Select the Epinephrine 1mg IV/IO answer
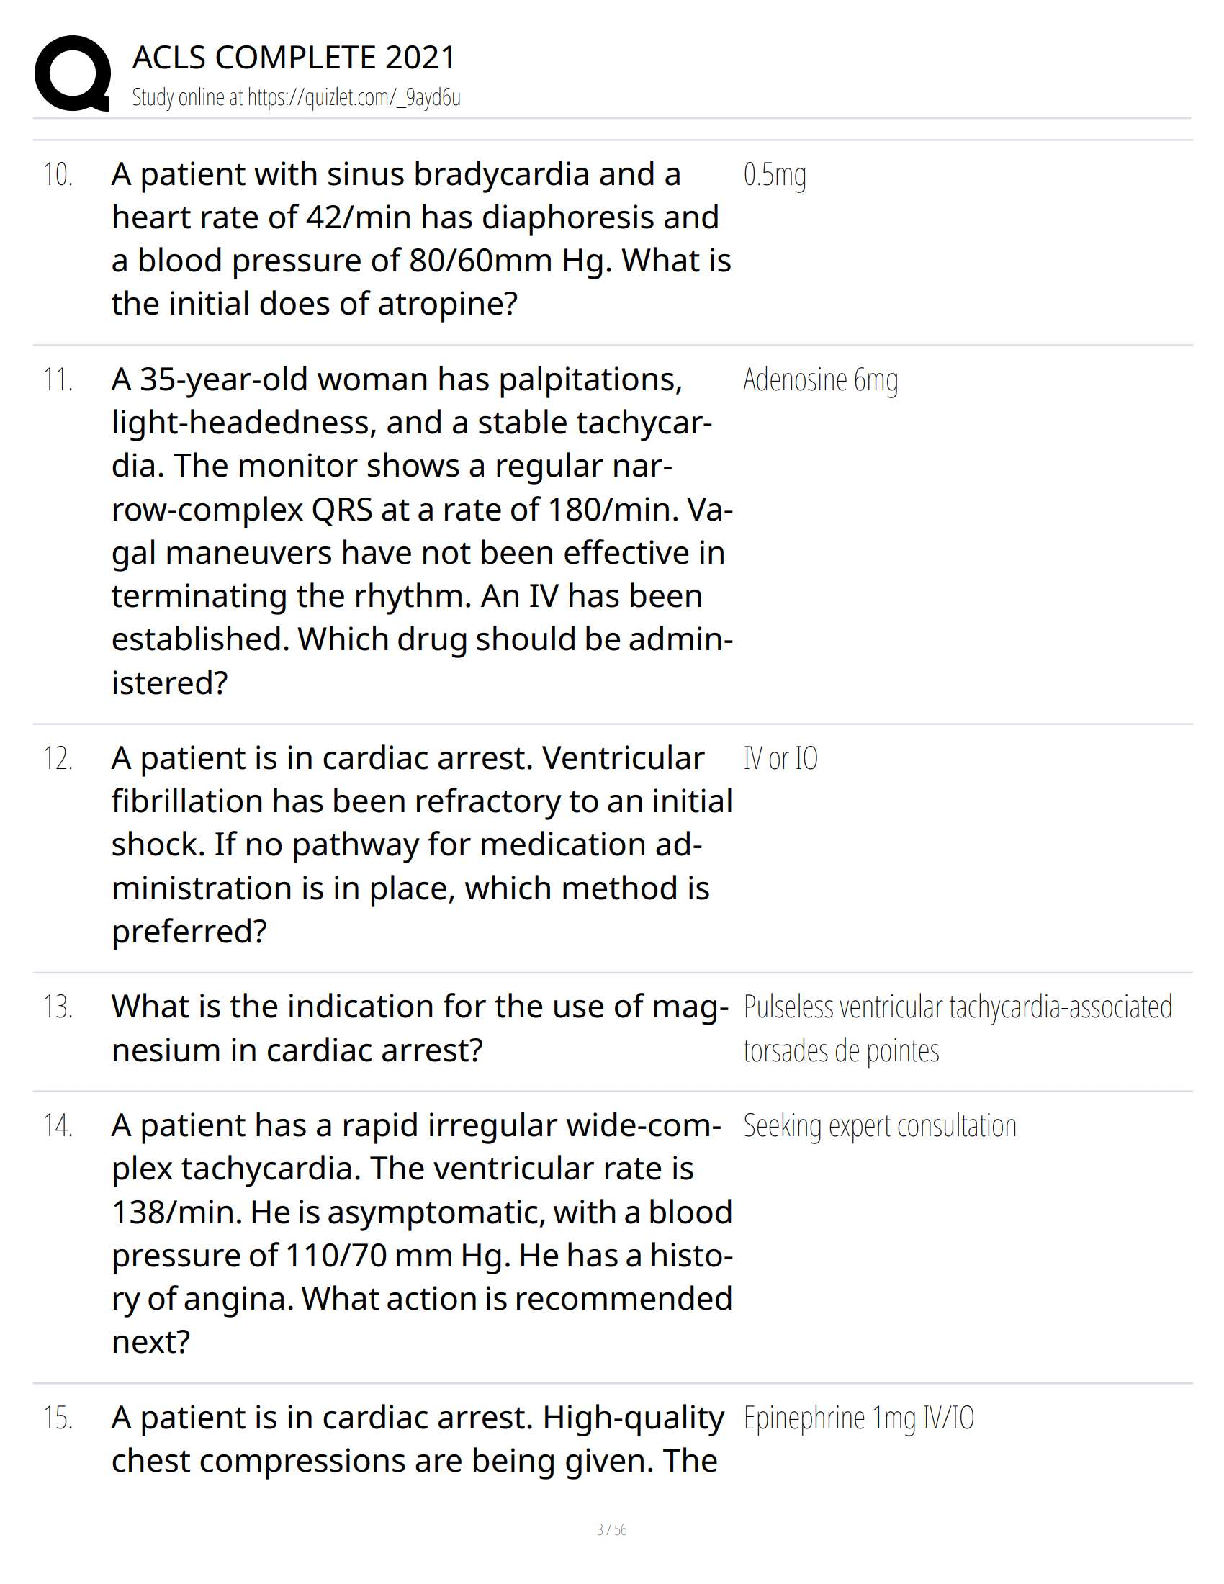 point(858,1418)
